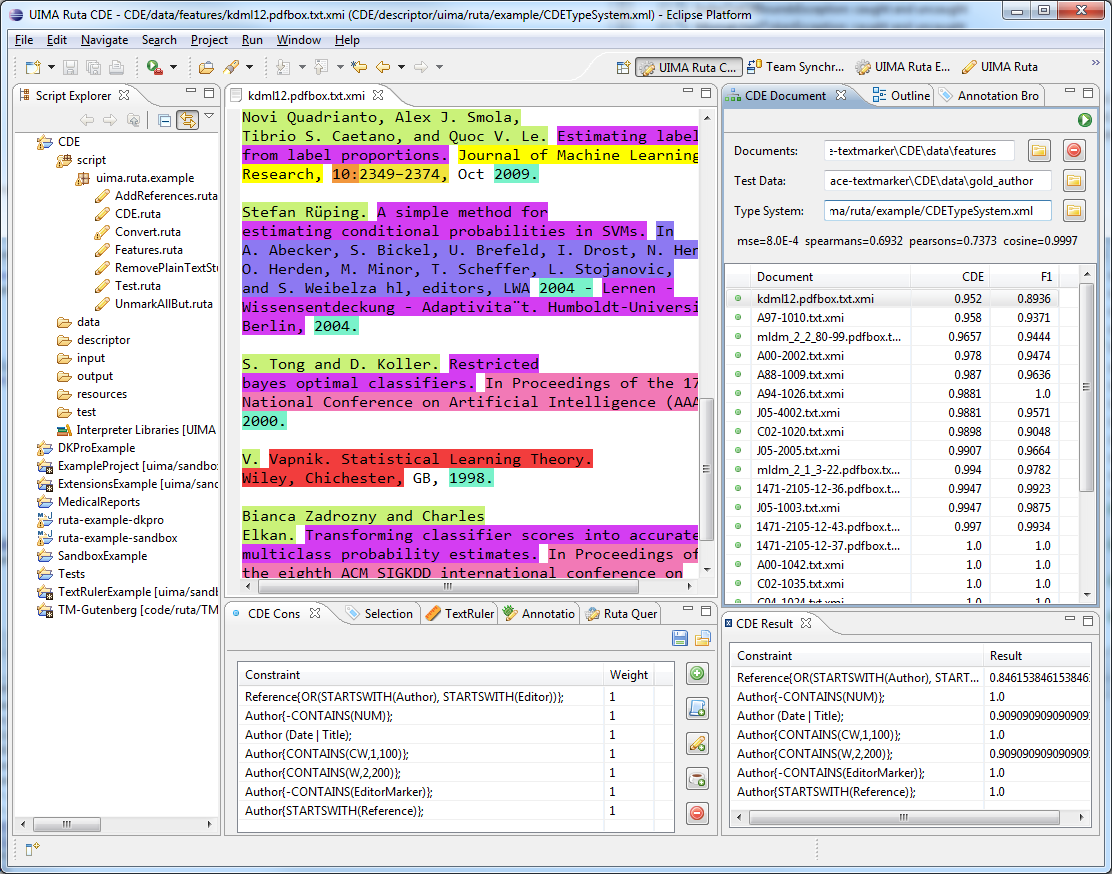The width and height of the screenshot is (1112, 874).
Task: Toggle Link with Editor in Script Explorer
Action: pos(187,121)
